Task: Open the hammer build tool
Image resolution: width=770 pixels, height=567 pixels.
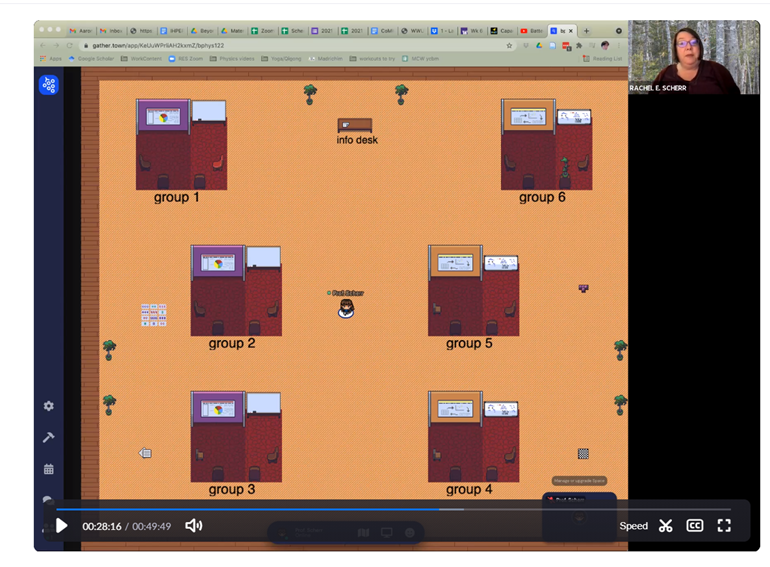Action: click(49, 437)
